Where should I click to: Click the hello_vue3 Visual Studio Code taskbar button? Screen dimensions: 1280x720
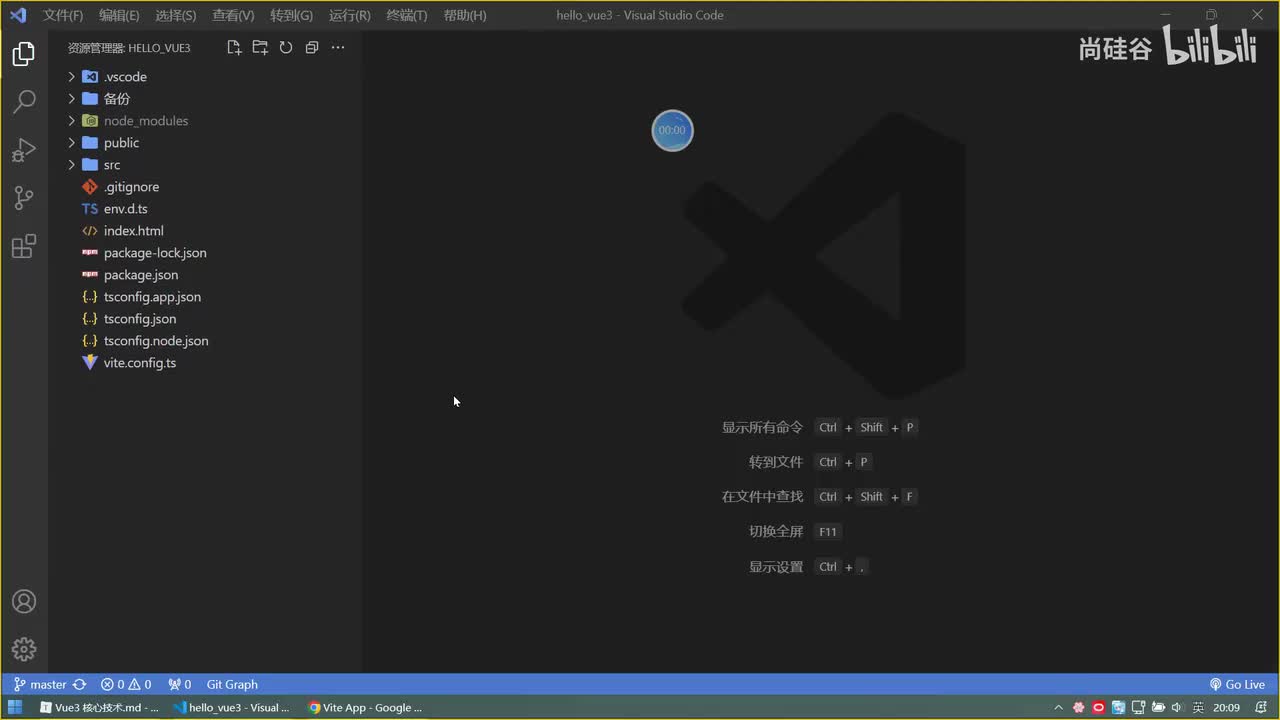point(232,708)
